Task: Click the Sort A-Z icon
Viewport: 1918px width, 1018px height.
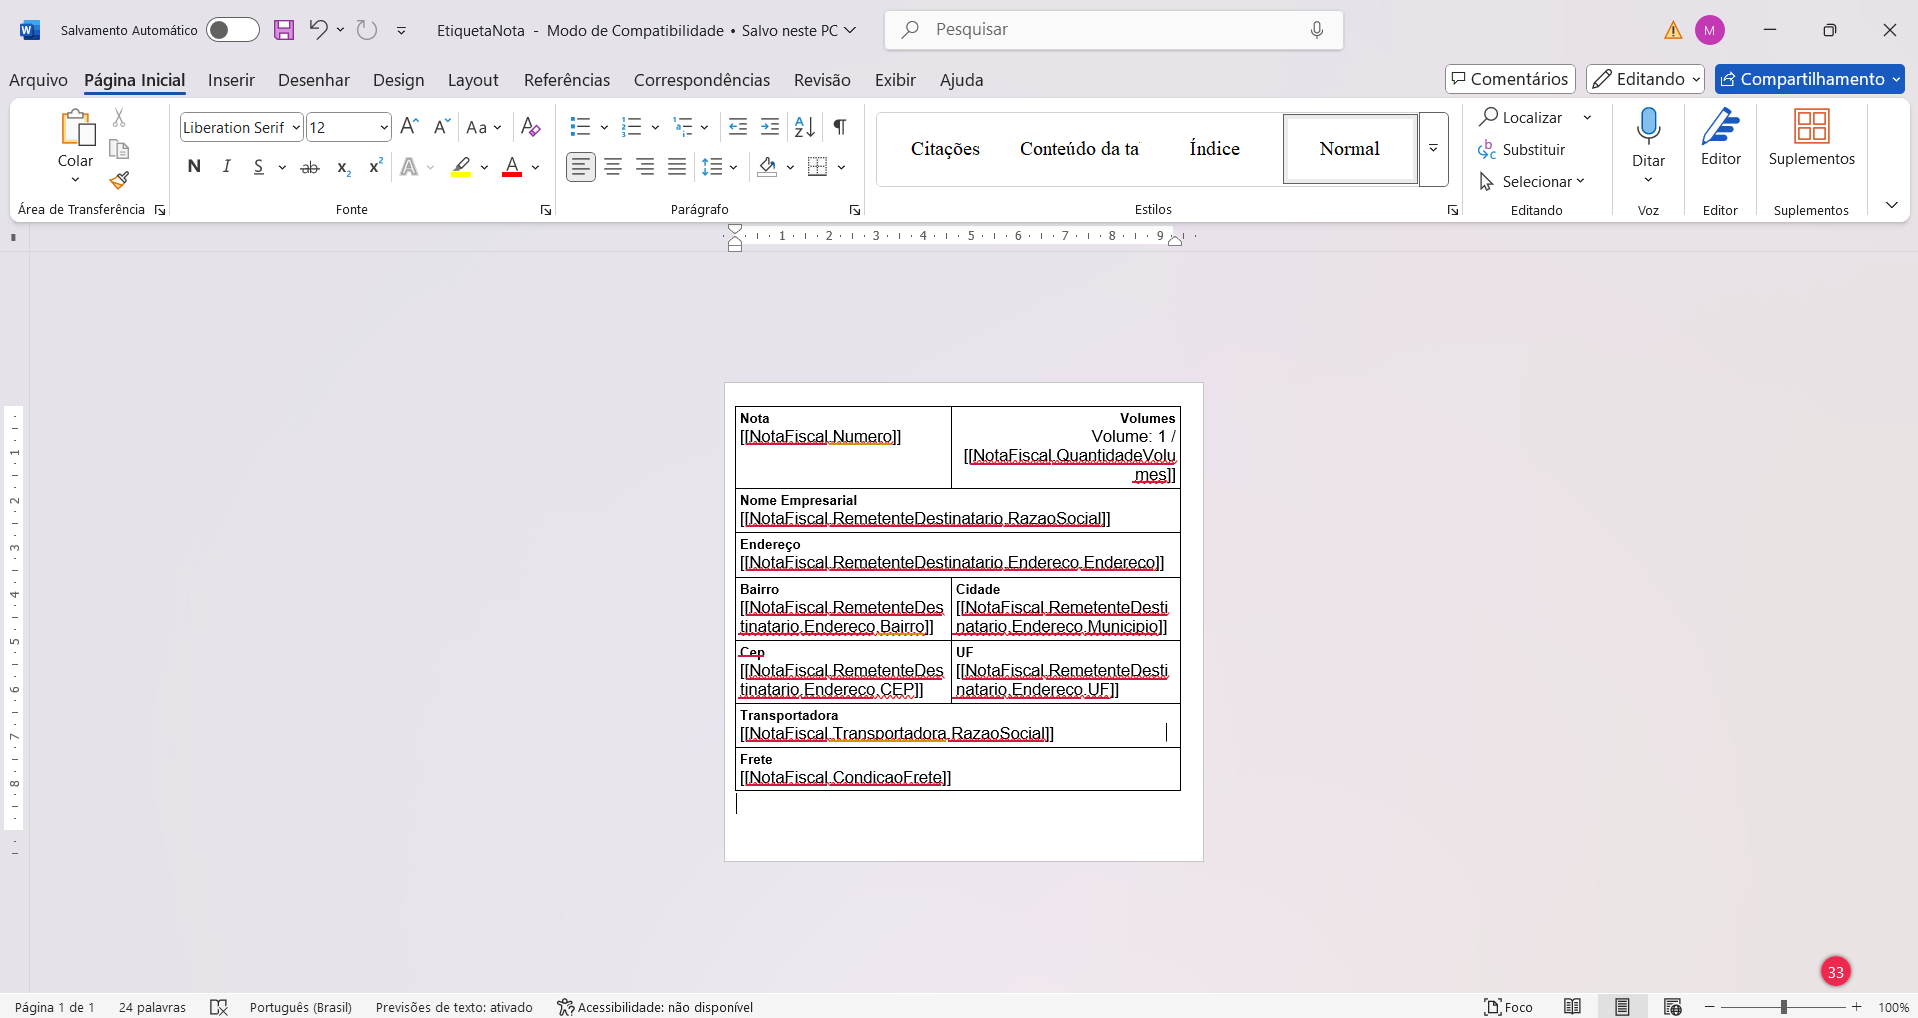Action: point(804,127)
